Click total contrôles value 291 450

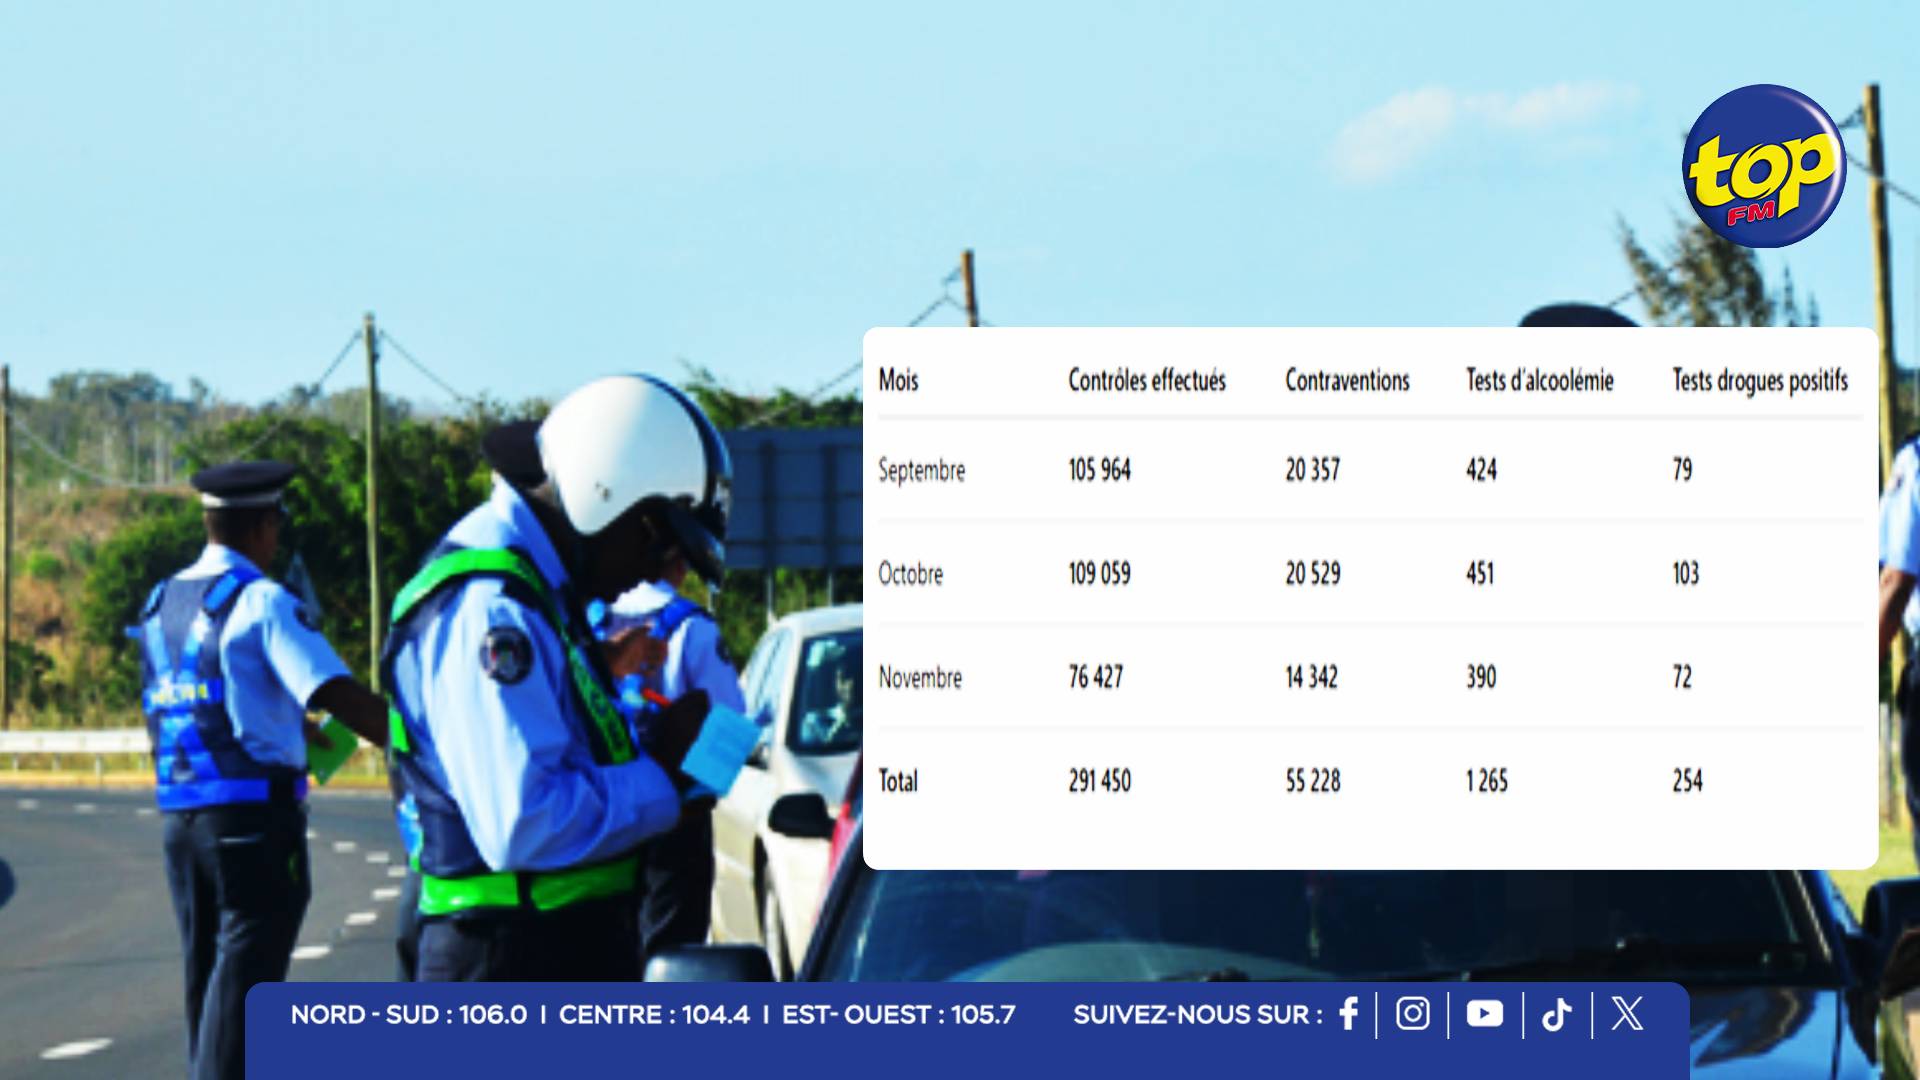tap(1099, 781)
